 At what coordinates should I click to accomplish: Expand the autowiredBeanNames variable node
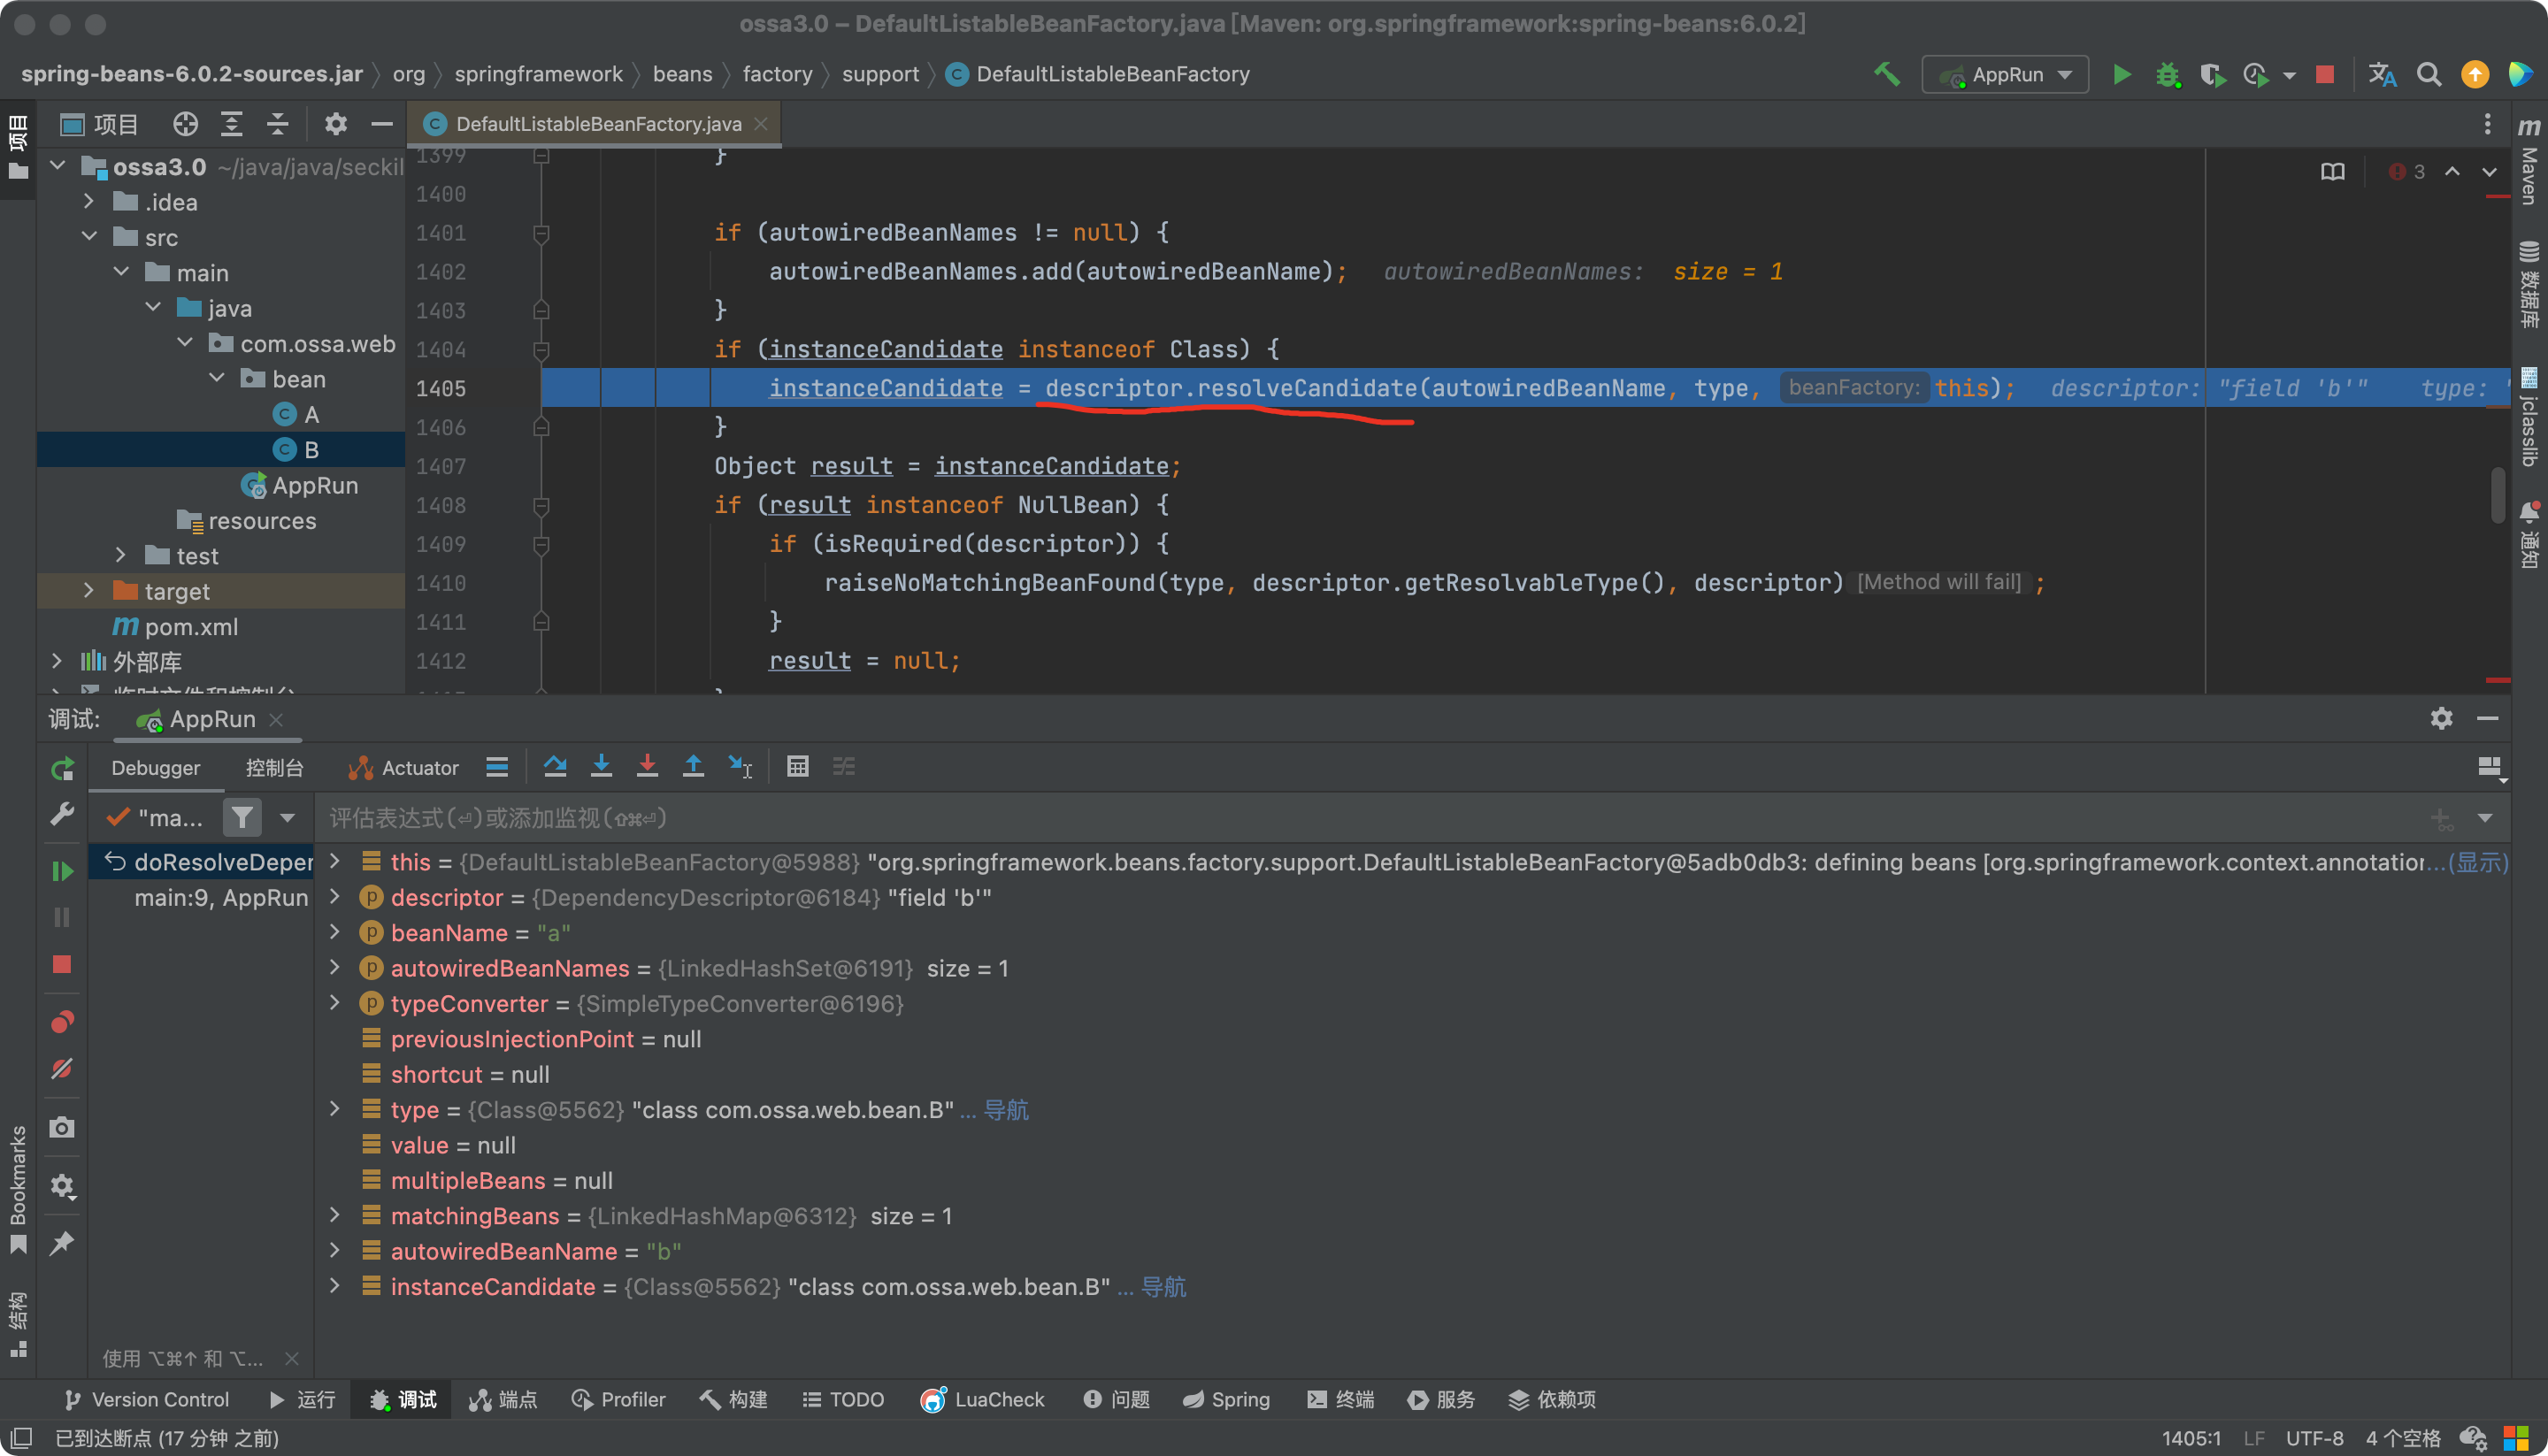(x=340, y=968)
